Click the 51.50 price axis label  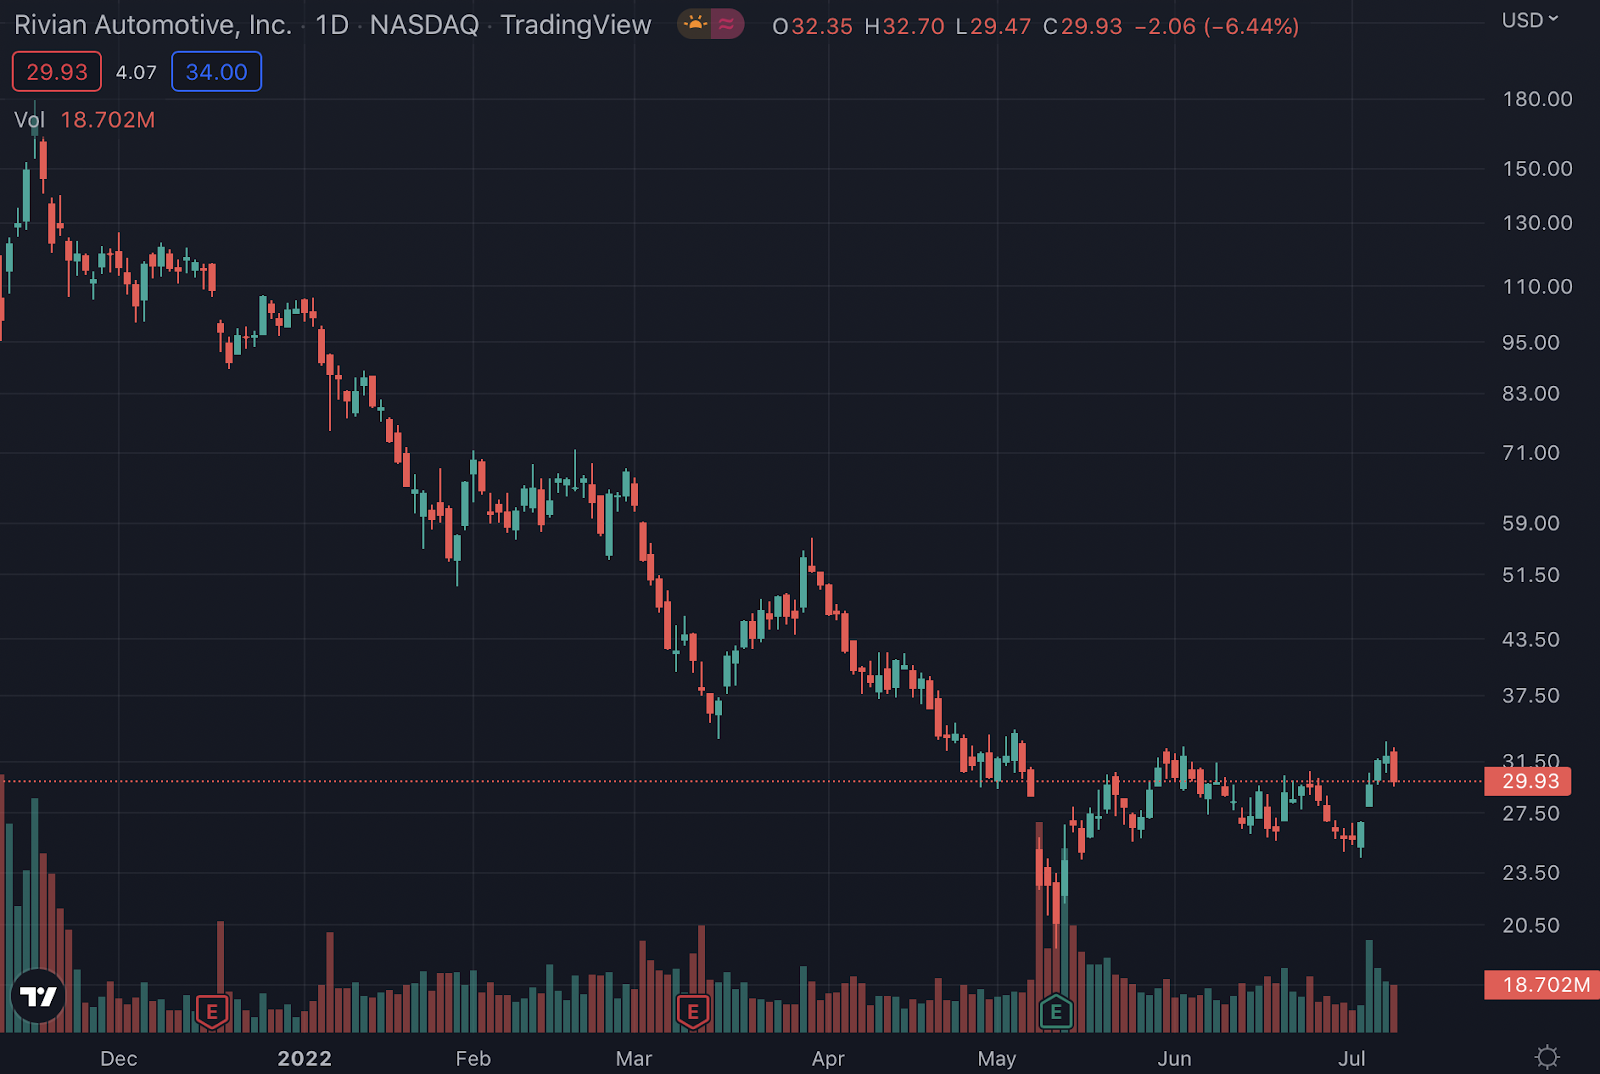[1531, 575]
